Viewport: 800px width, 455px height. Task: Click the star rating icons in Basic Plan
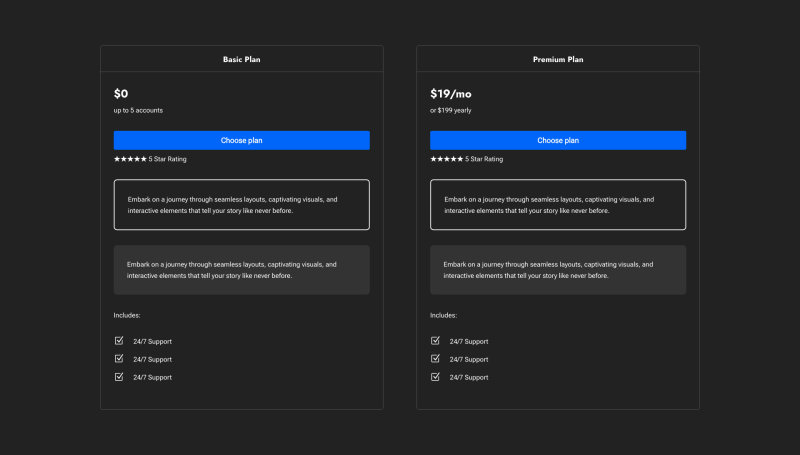click(x=130, y=159)
